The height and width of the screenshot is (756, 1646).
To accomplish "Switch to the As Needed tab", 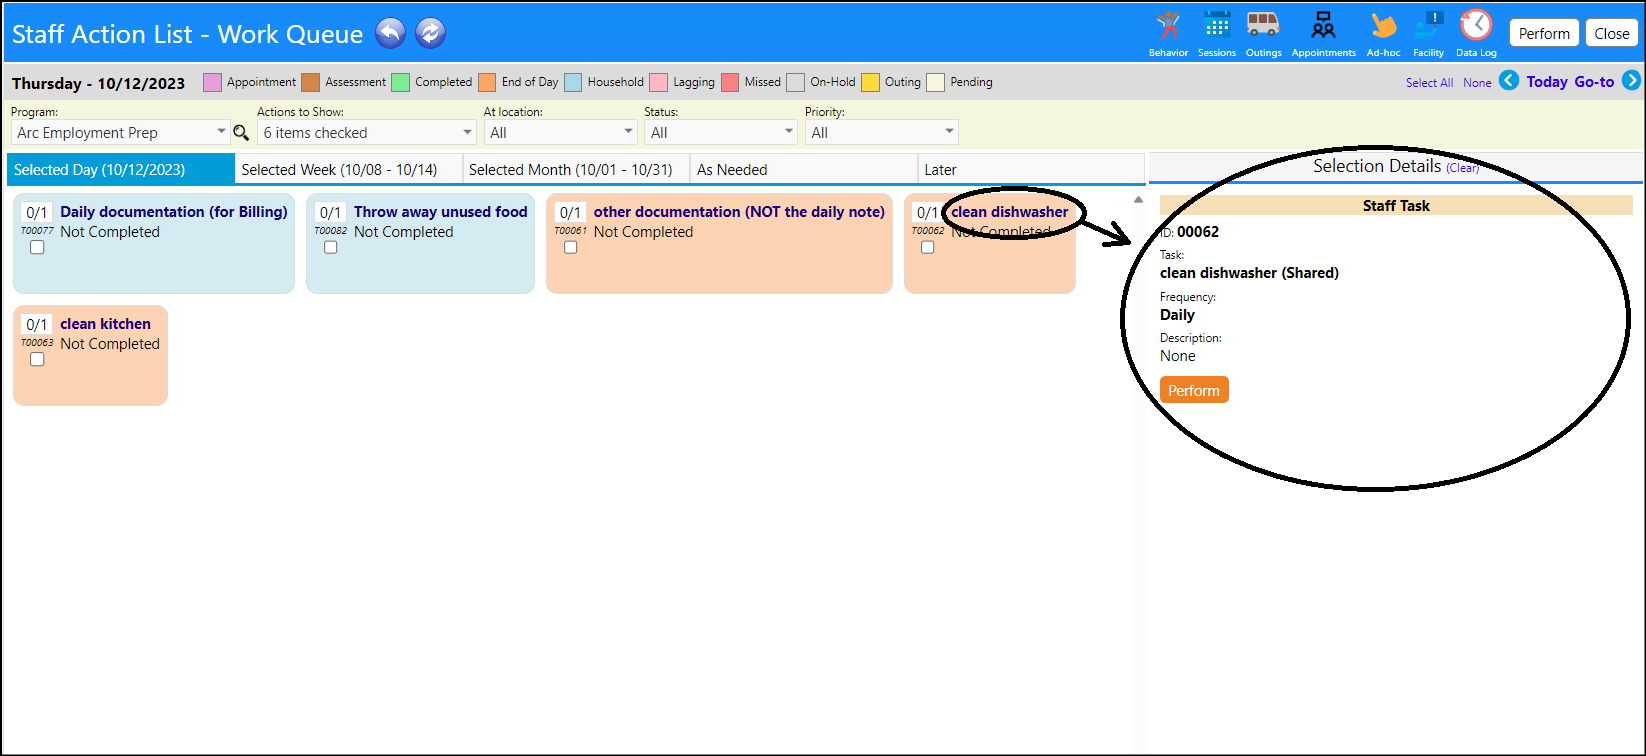I will pos(804,169).
